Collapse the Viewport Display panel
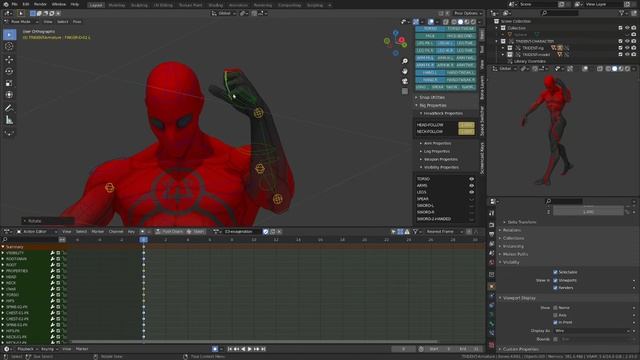This screenshot has height=360, width=640. pos(518,298)
